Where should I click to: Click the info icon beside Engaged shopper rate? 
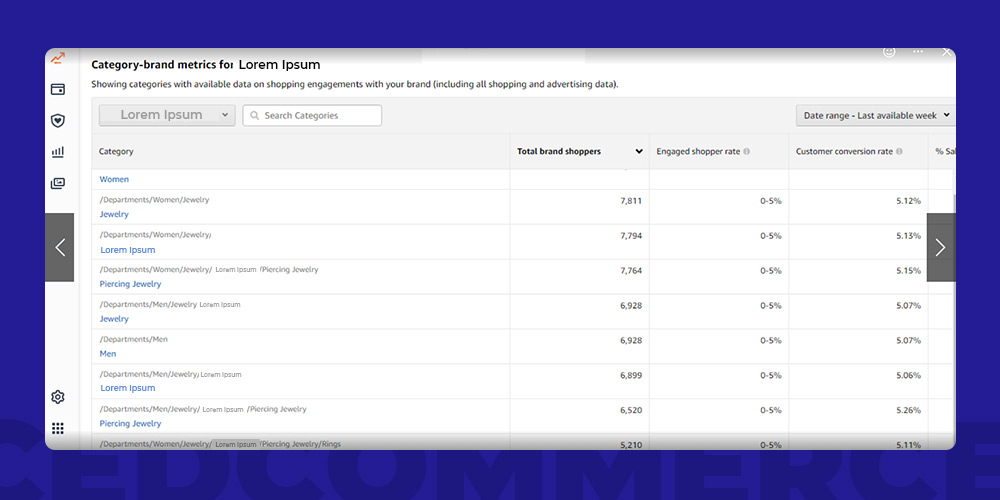point(747,152)
